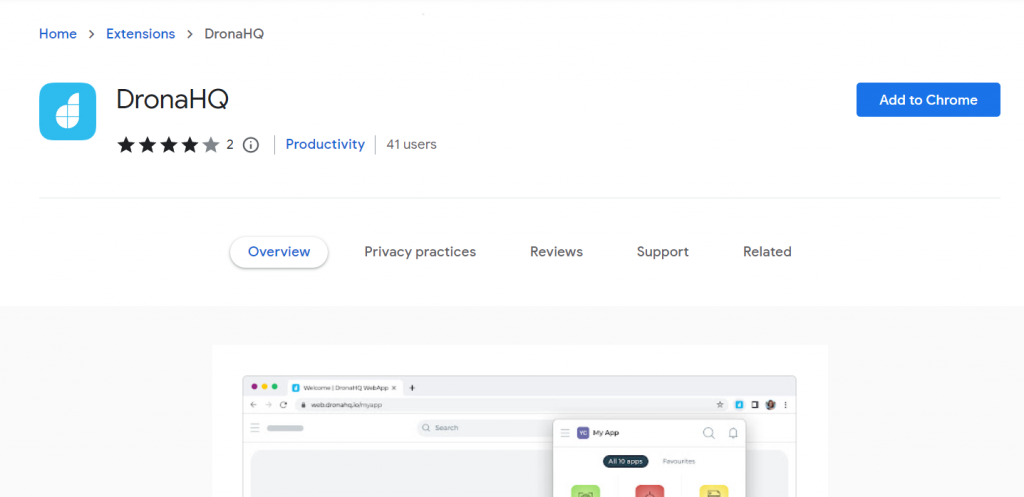Click the Search field in the preview
1024x497 pixels.
point(485,428)
